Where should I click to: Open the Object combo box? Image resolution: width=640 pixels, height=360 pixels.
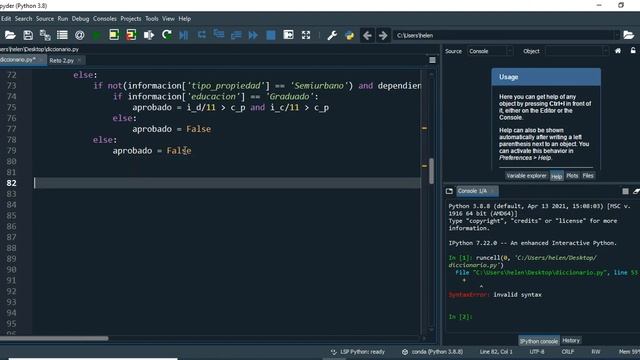576,51
